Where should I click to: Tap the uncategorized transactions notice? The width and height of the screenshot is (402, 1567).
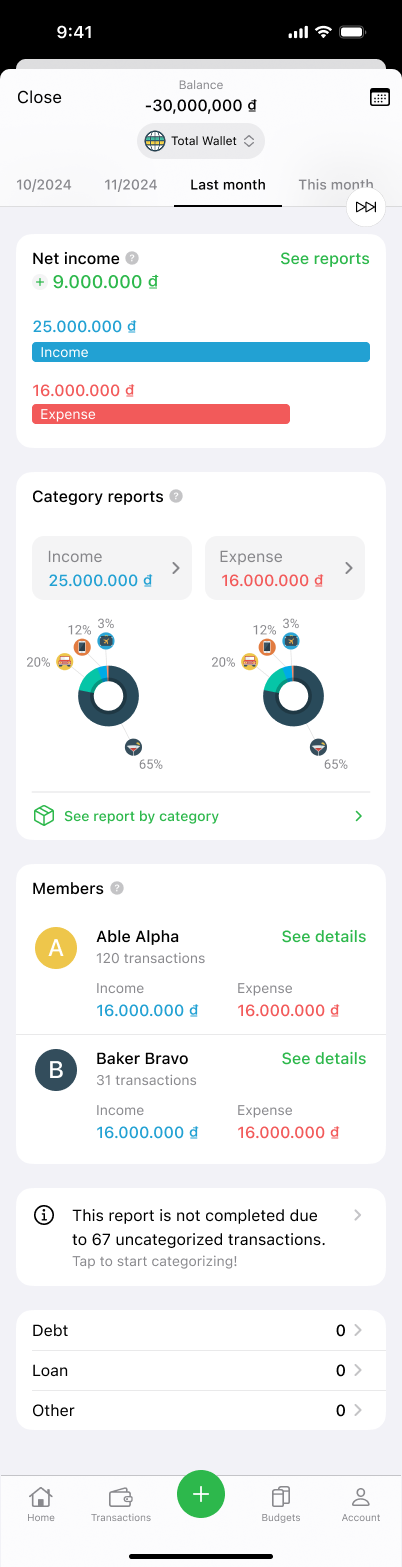pos(201,1237)
